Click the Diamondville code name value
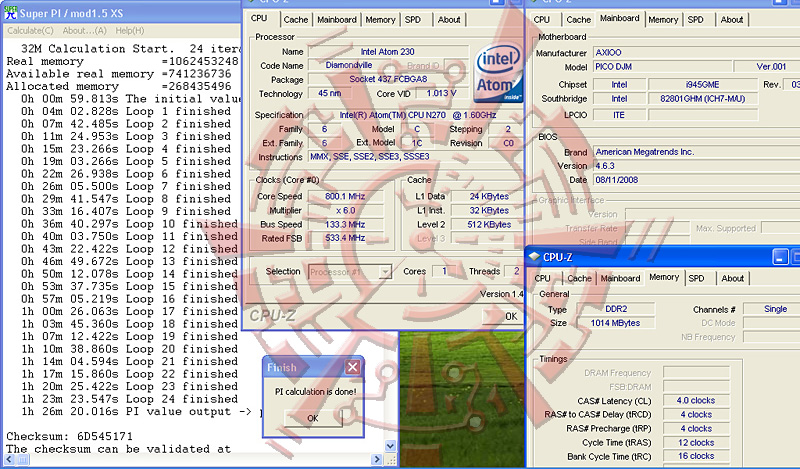This screenshot has height=469, width=800. tap(349, 65)
